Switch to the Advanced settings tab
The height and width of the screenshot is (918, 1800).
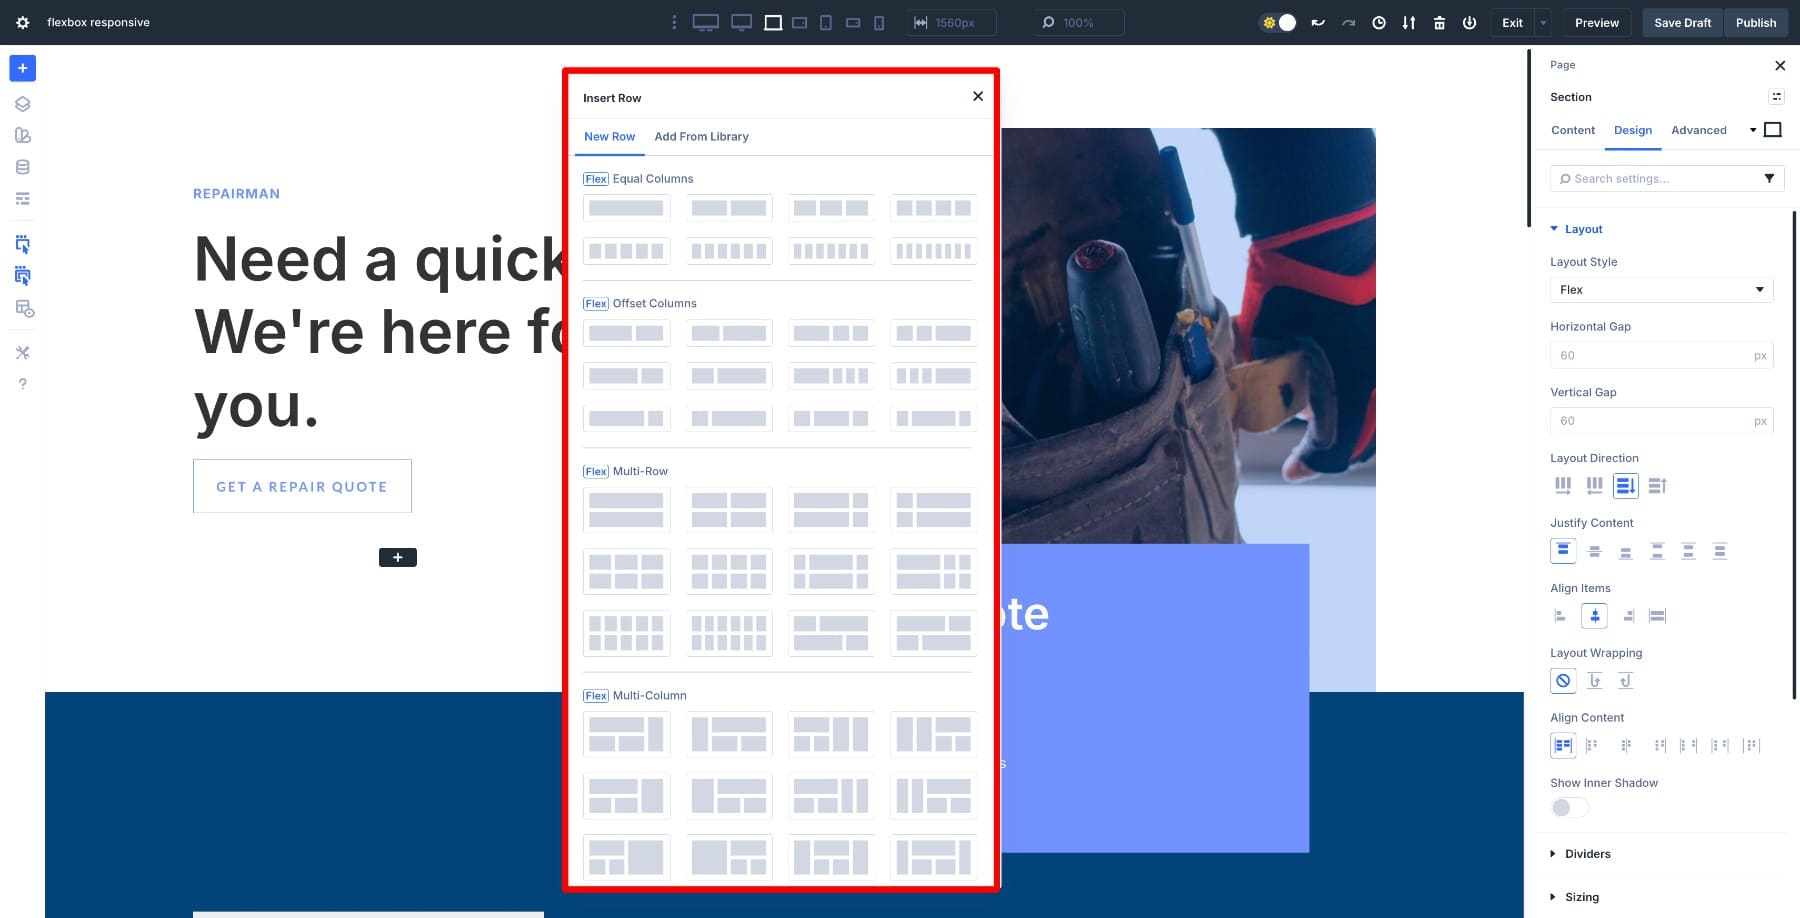pos(1698,130)
